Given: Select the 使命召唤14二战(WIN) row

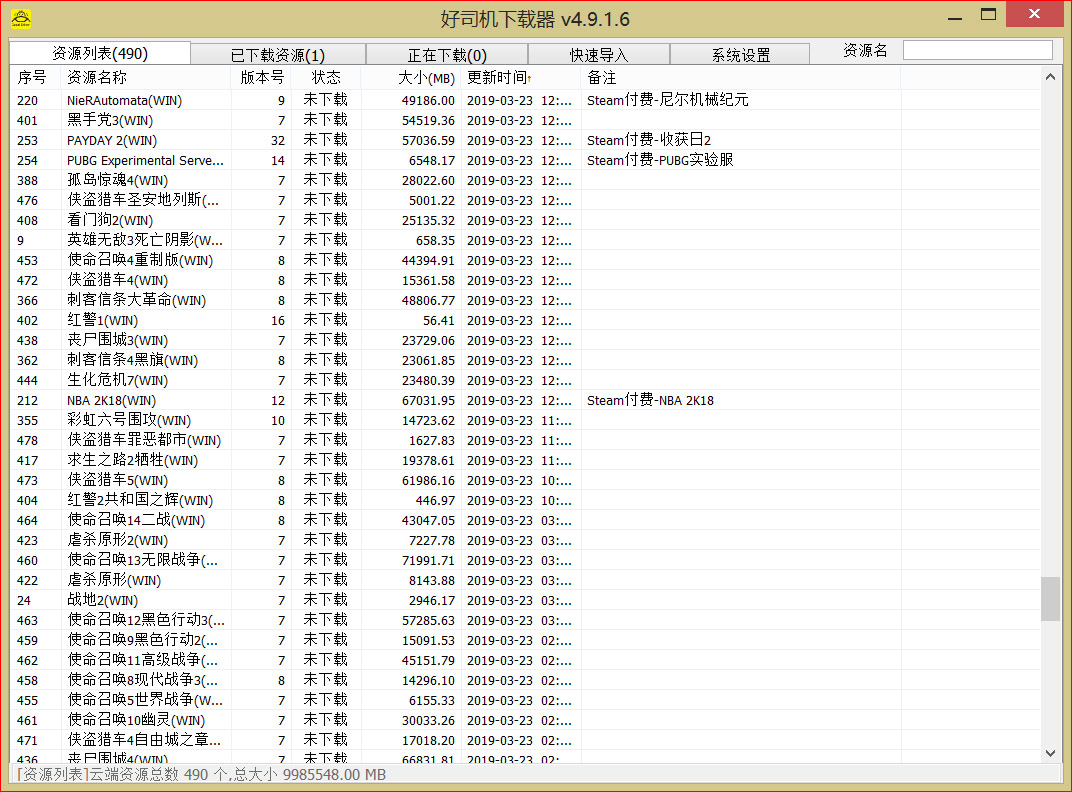Looking at the screenshot, I should click(x=525, y=520).
